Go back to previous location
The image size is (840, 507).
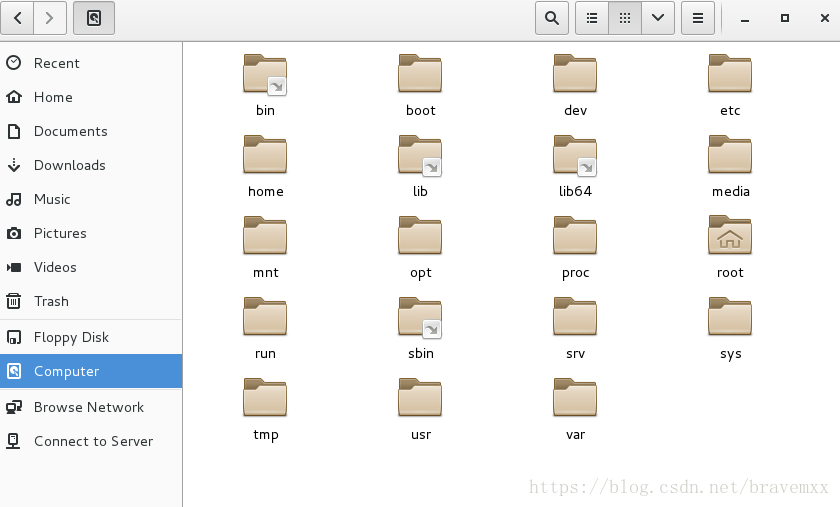(17, 18)
